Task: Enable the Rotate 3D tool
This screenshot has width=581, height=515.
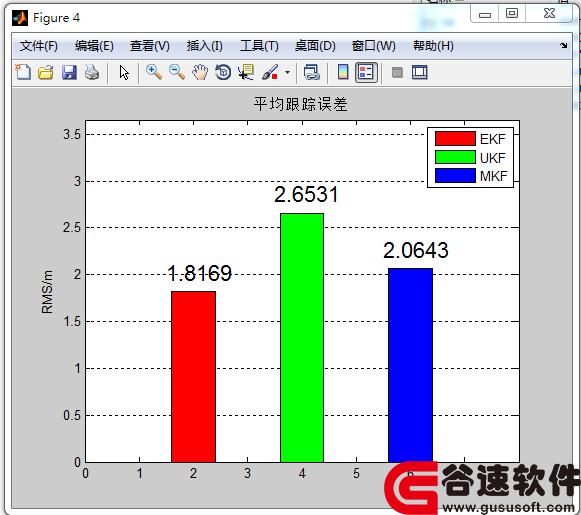Action: (223, 72)
